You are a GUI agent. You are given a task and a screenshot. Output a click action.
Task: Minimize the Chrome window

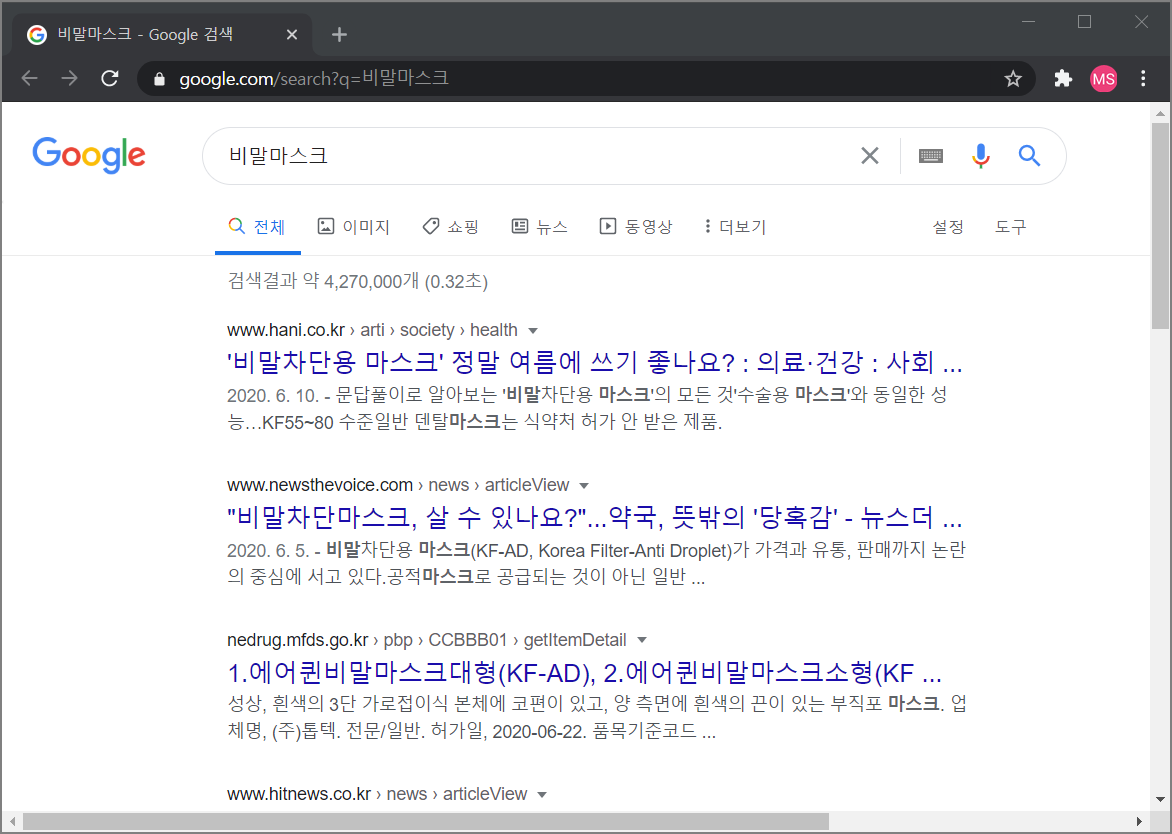coord(1028,22)
